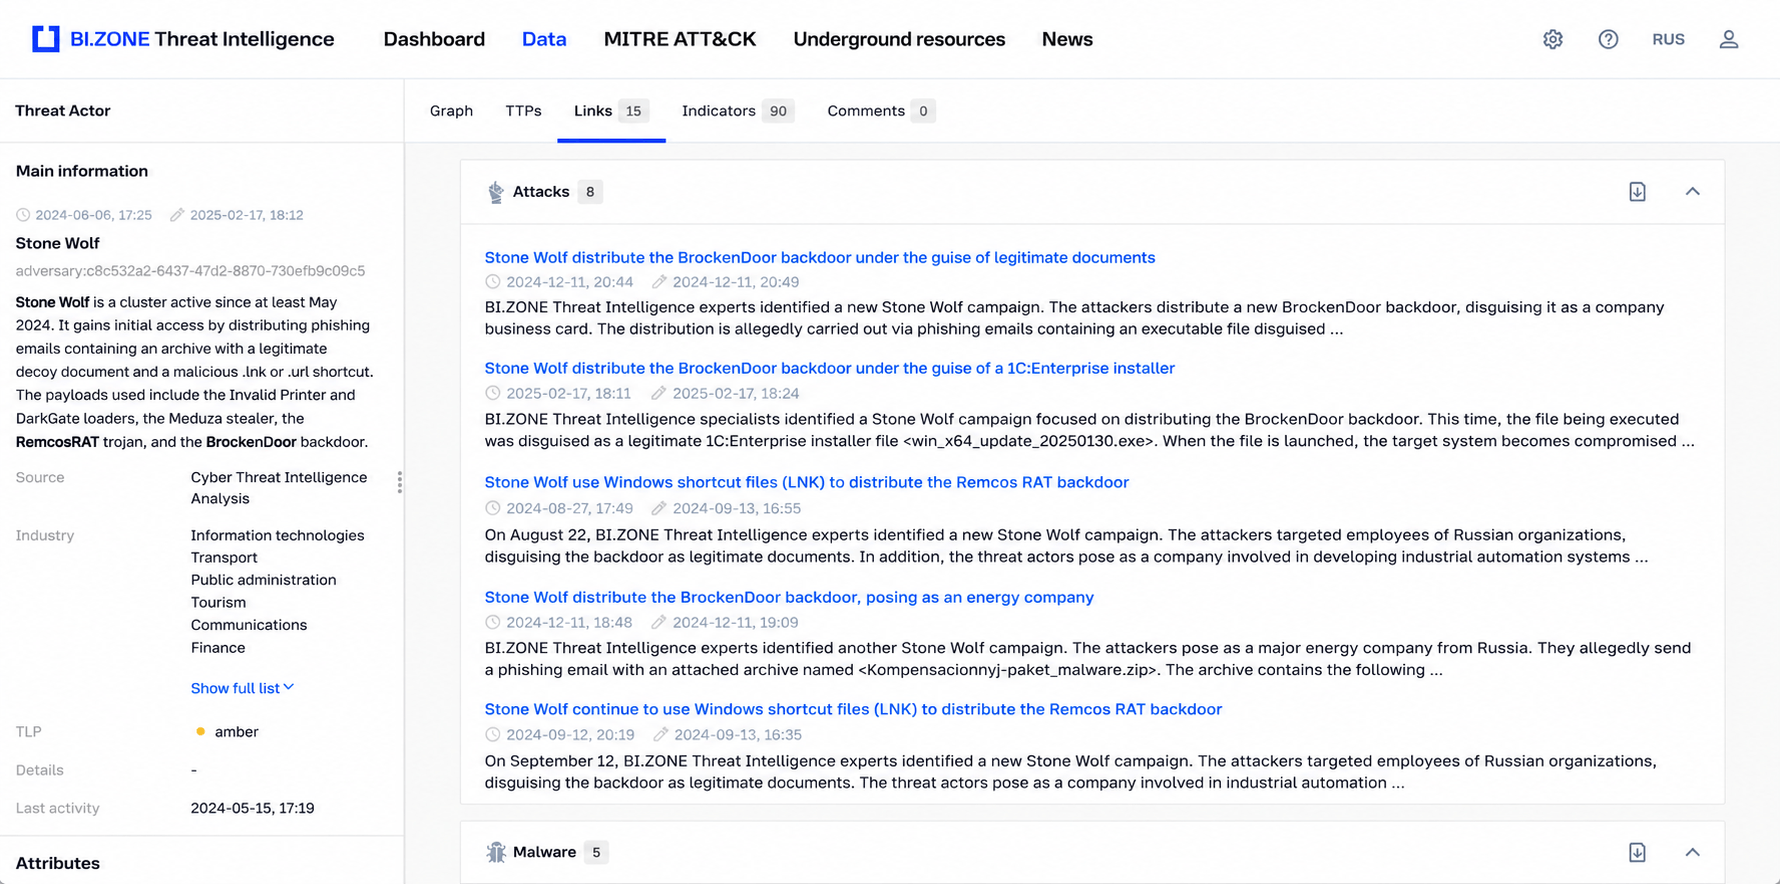Download the Malware list via export icon
This screenshot has width=1780, height=884.
[x=1637, y=852]
